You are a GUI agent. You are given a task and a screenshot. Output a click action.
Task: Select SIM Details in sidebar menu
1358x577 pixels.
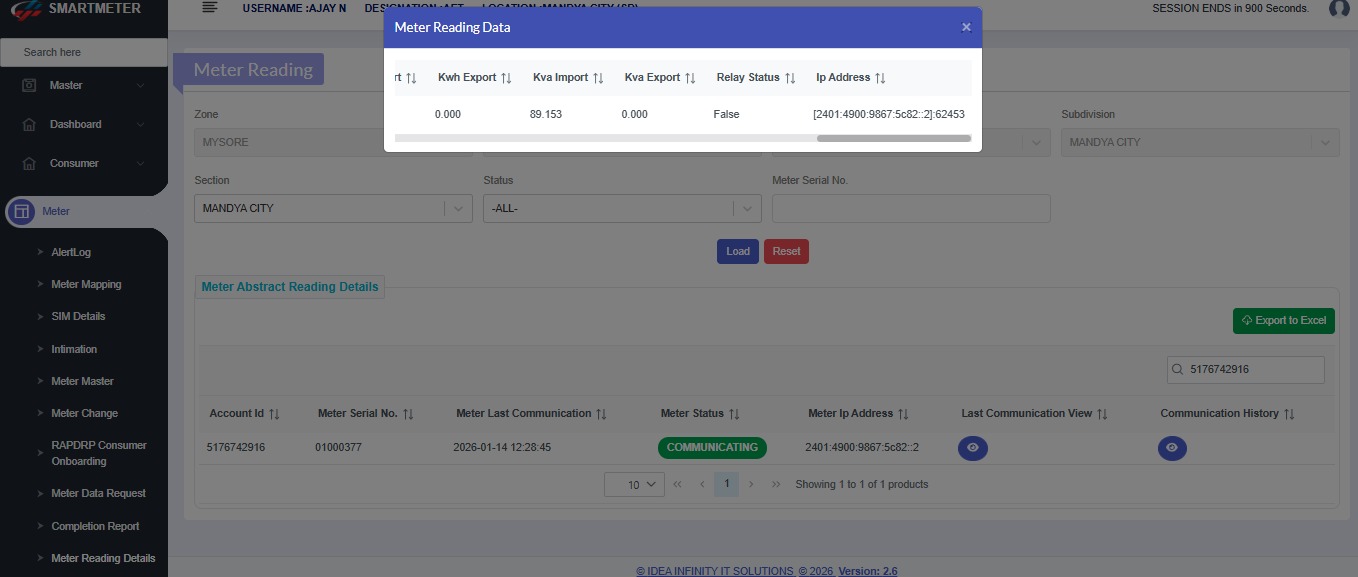[78, 317]
